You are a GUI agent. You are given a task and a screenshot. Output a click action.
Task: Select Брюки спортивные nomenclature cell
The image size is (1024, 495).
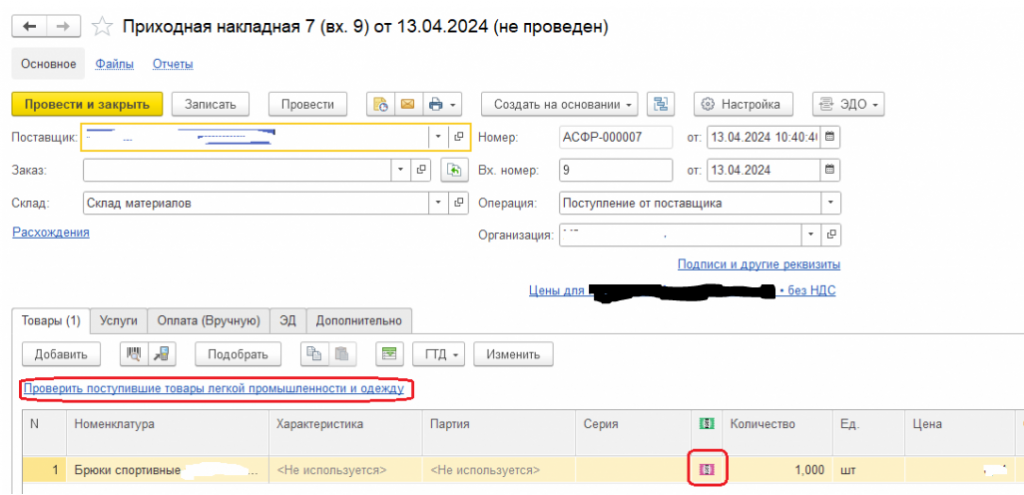pyautogui.click(x=167, y=469)
